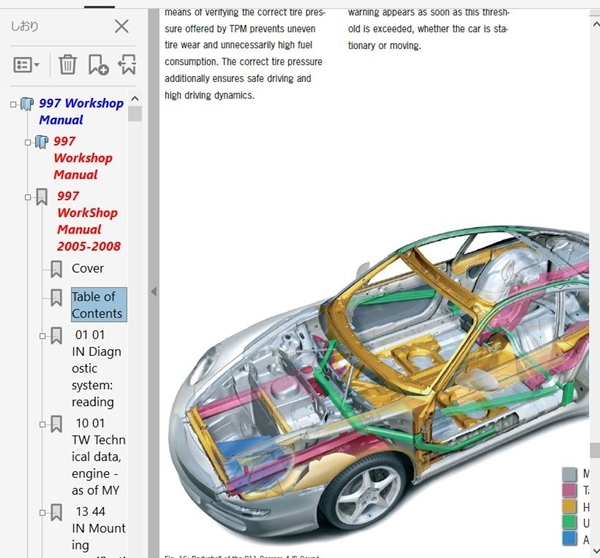Click the bookmark icon beside Table of Contents
The width and height of the screenshot is (600, 558).
56,297
